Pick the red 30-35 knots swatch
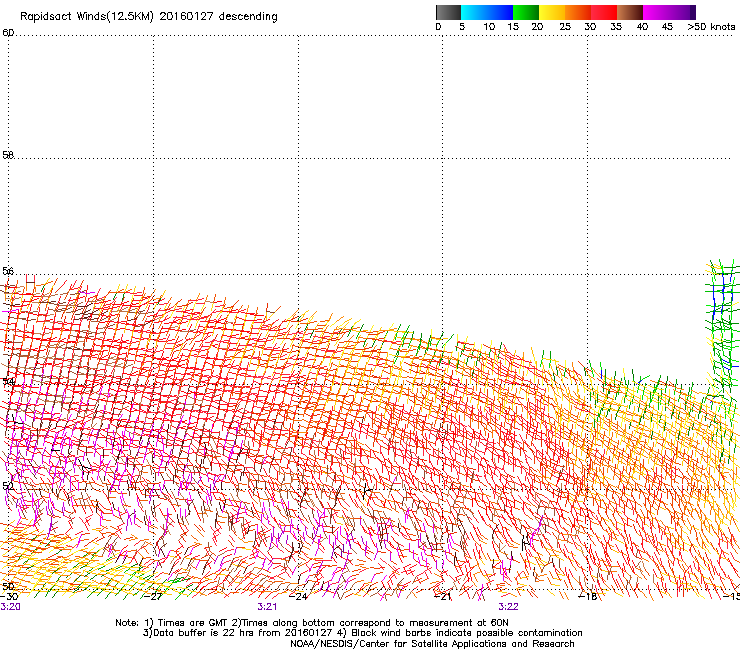The height and width of the screenshot is (650, 740). point(604,12)
